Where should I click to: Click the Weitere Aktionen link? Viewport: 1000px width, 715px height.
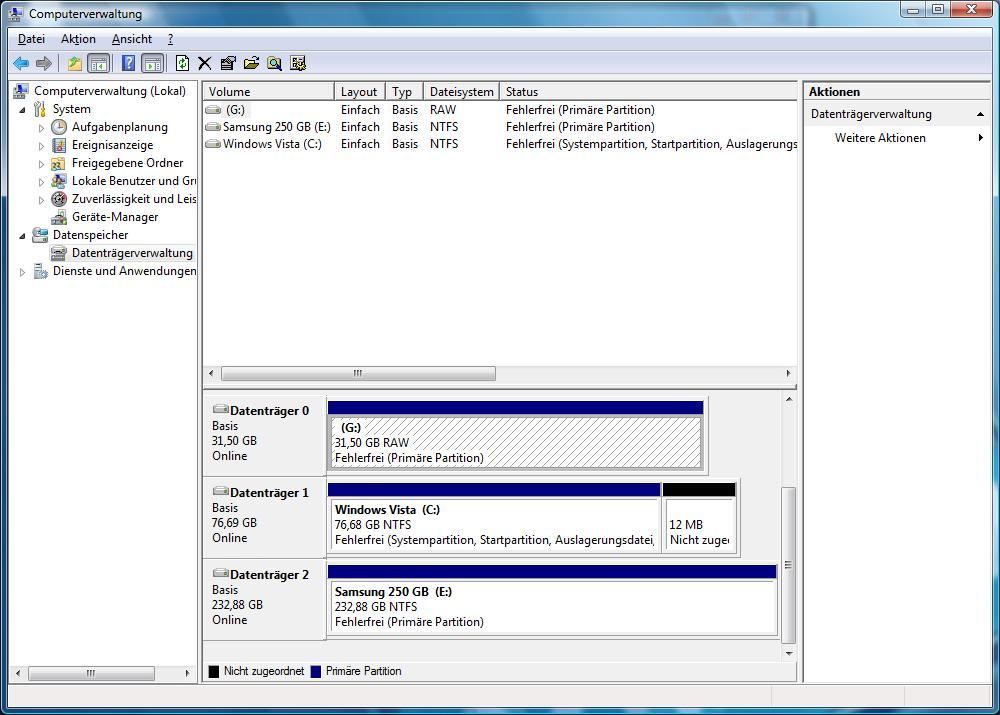[x=880, y=138]
